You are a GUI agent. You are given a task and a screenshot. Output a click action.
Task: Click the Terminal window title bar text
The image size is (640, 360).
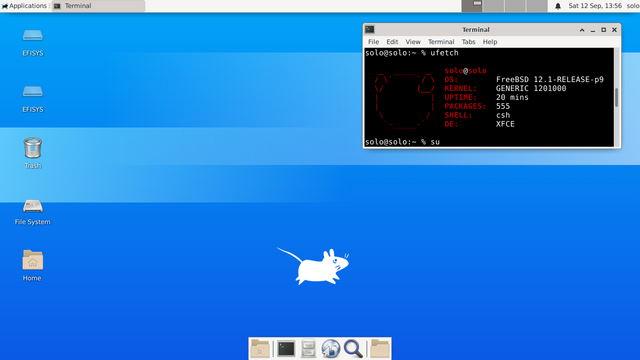[x=476, y=29]
